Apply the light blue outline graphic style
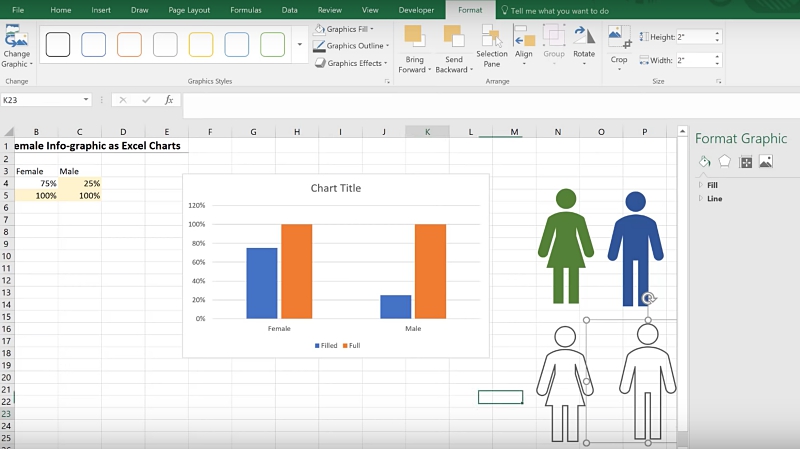This screenshot has width=800, height=449. [x=236, y=44]
